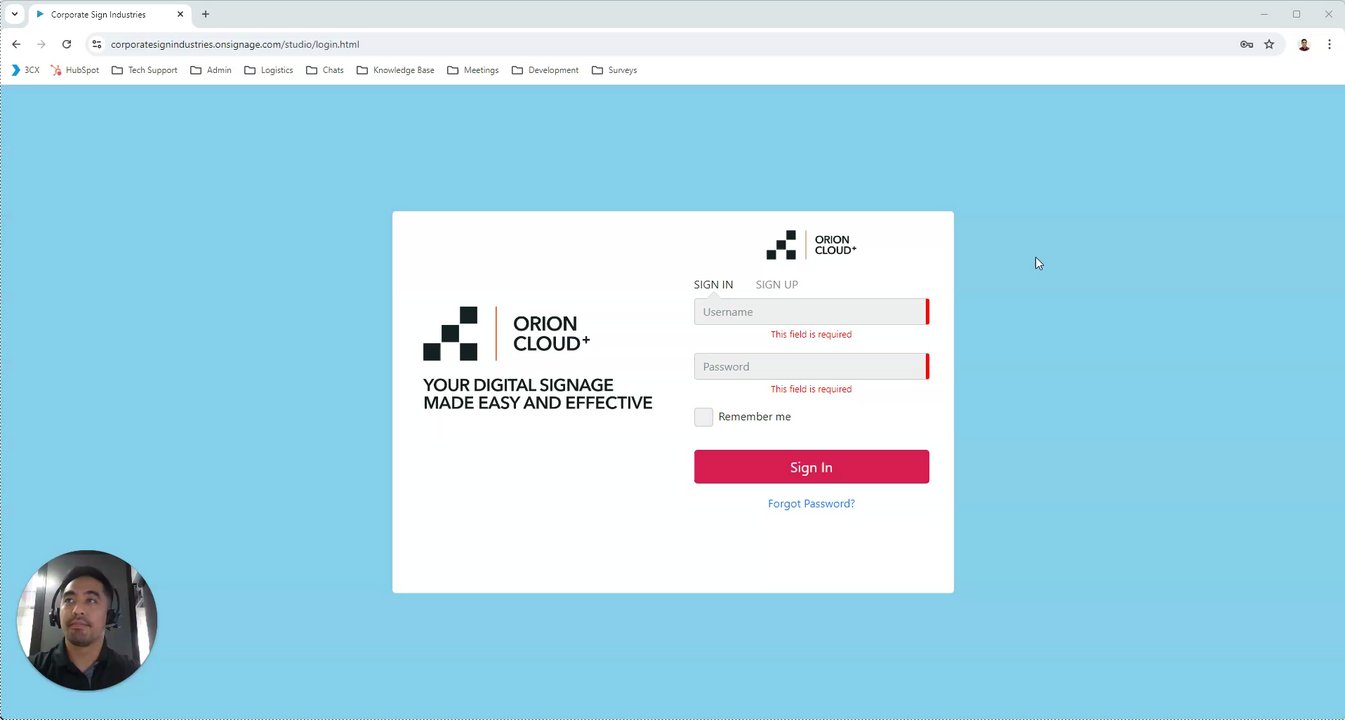
Task: Open Chats bookmarks folder
Action: (x=325, y=70)
